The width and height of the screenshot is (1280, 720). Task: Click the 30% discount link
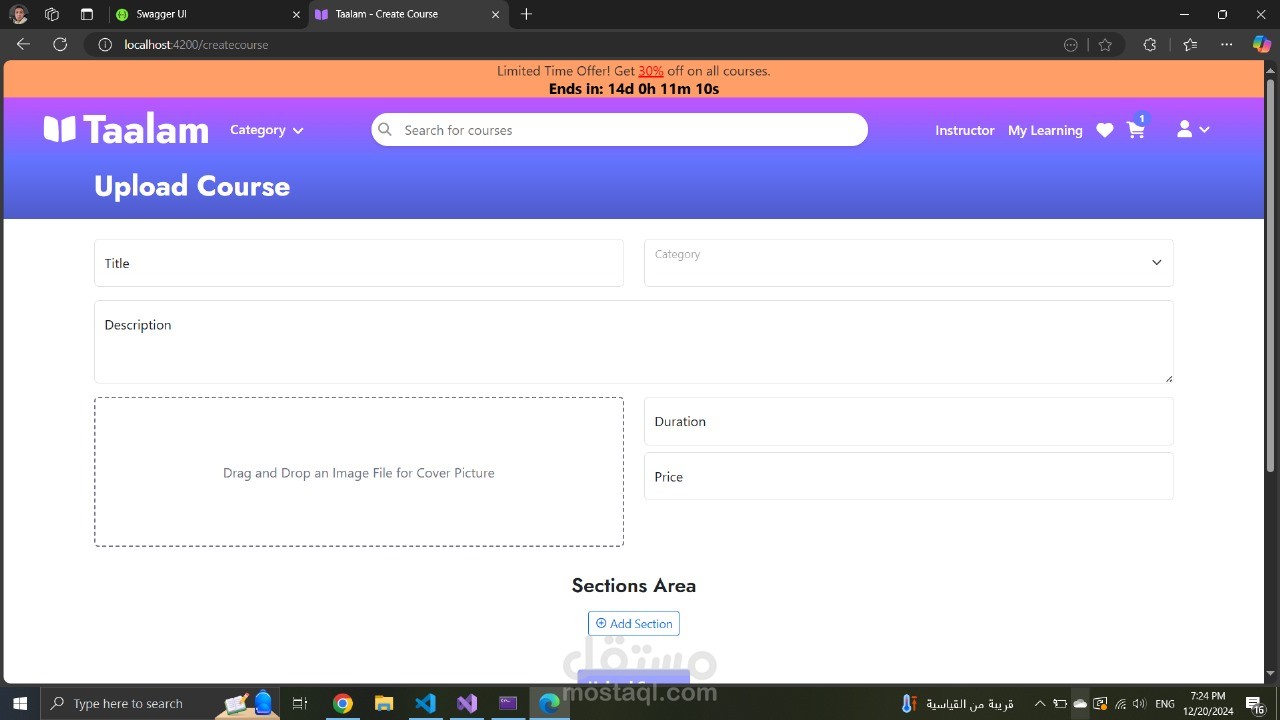[x=651, y=71]
